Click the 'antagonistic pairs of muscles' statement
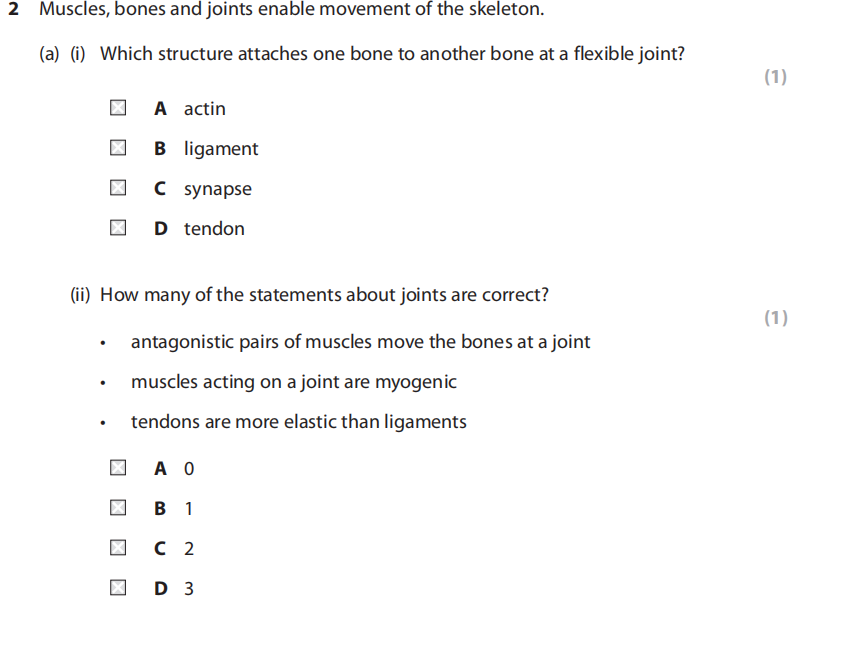This screenshot has height=650, width=865. [360, 342]
